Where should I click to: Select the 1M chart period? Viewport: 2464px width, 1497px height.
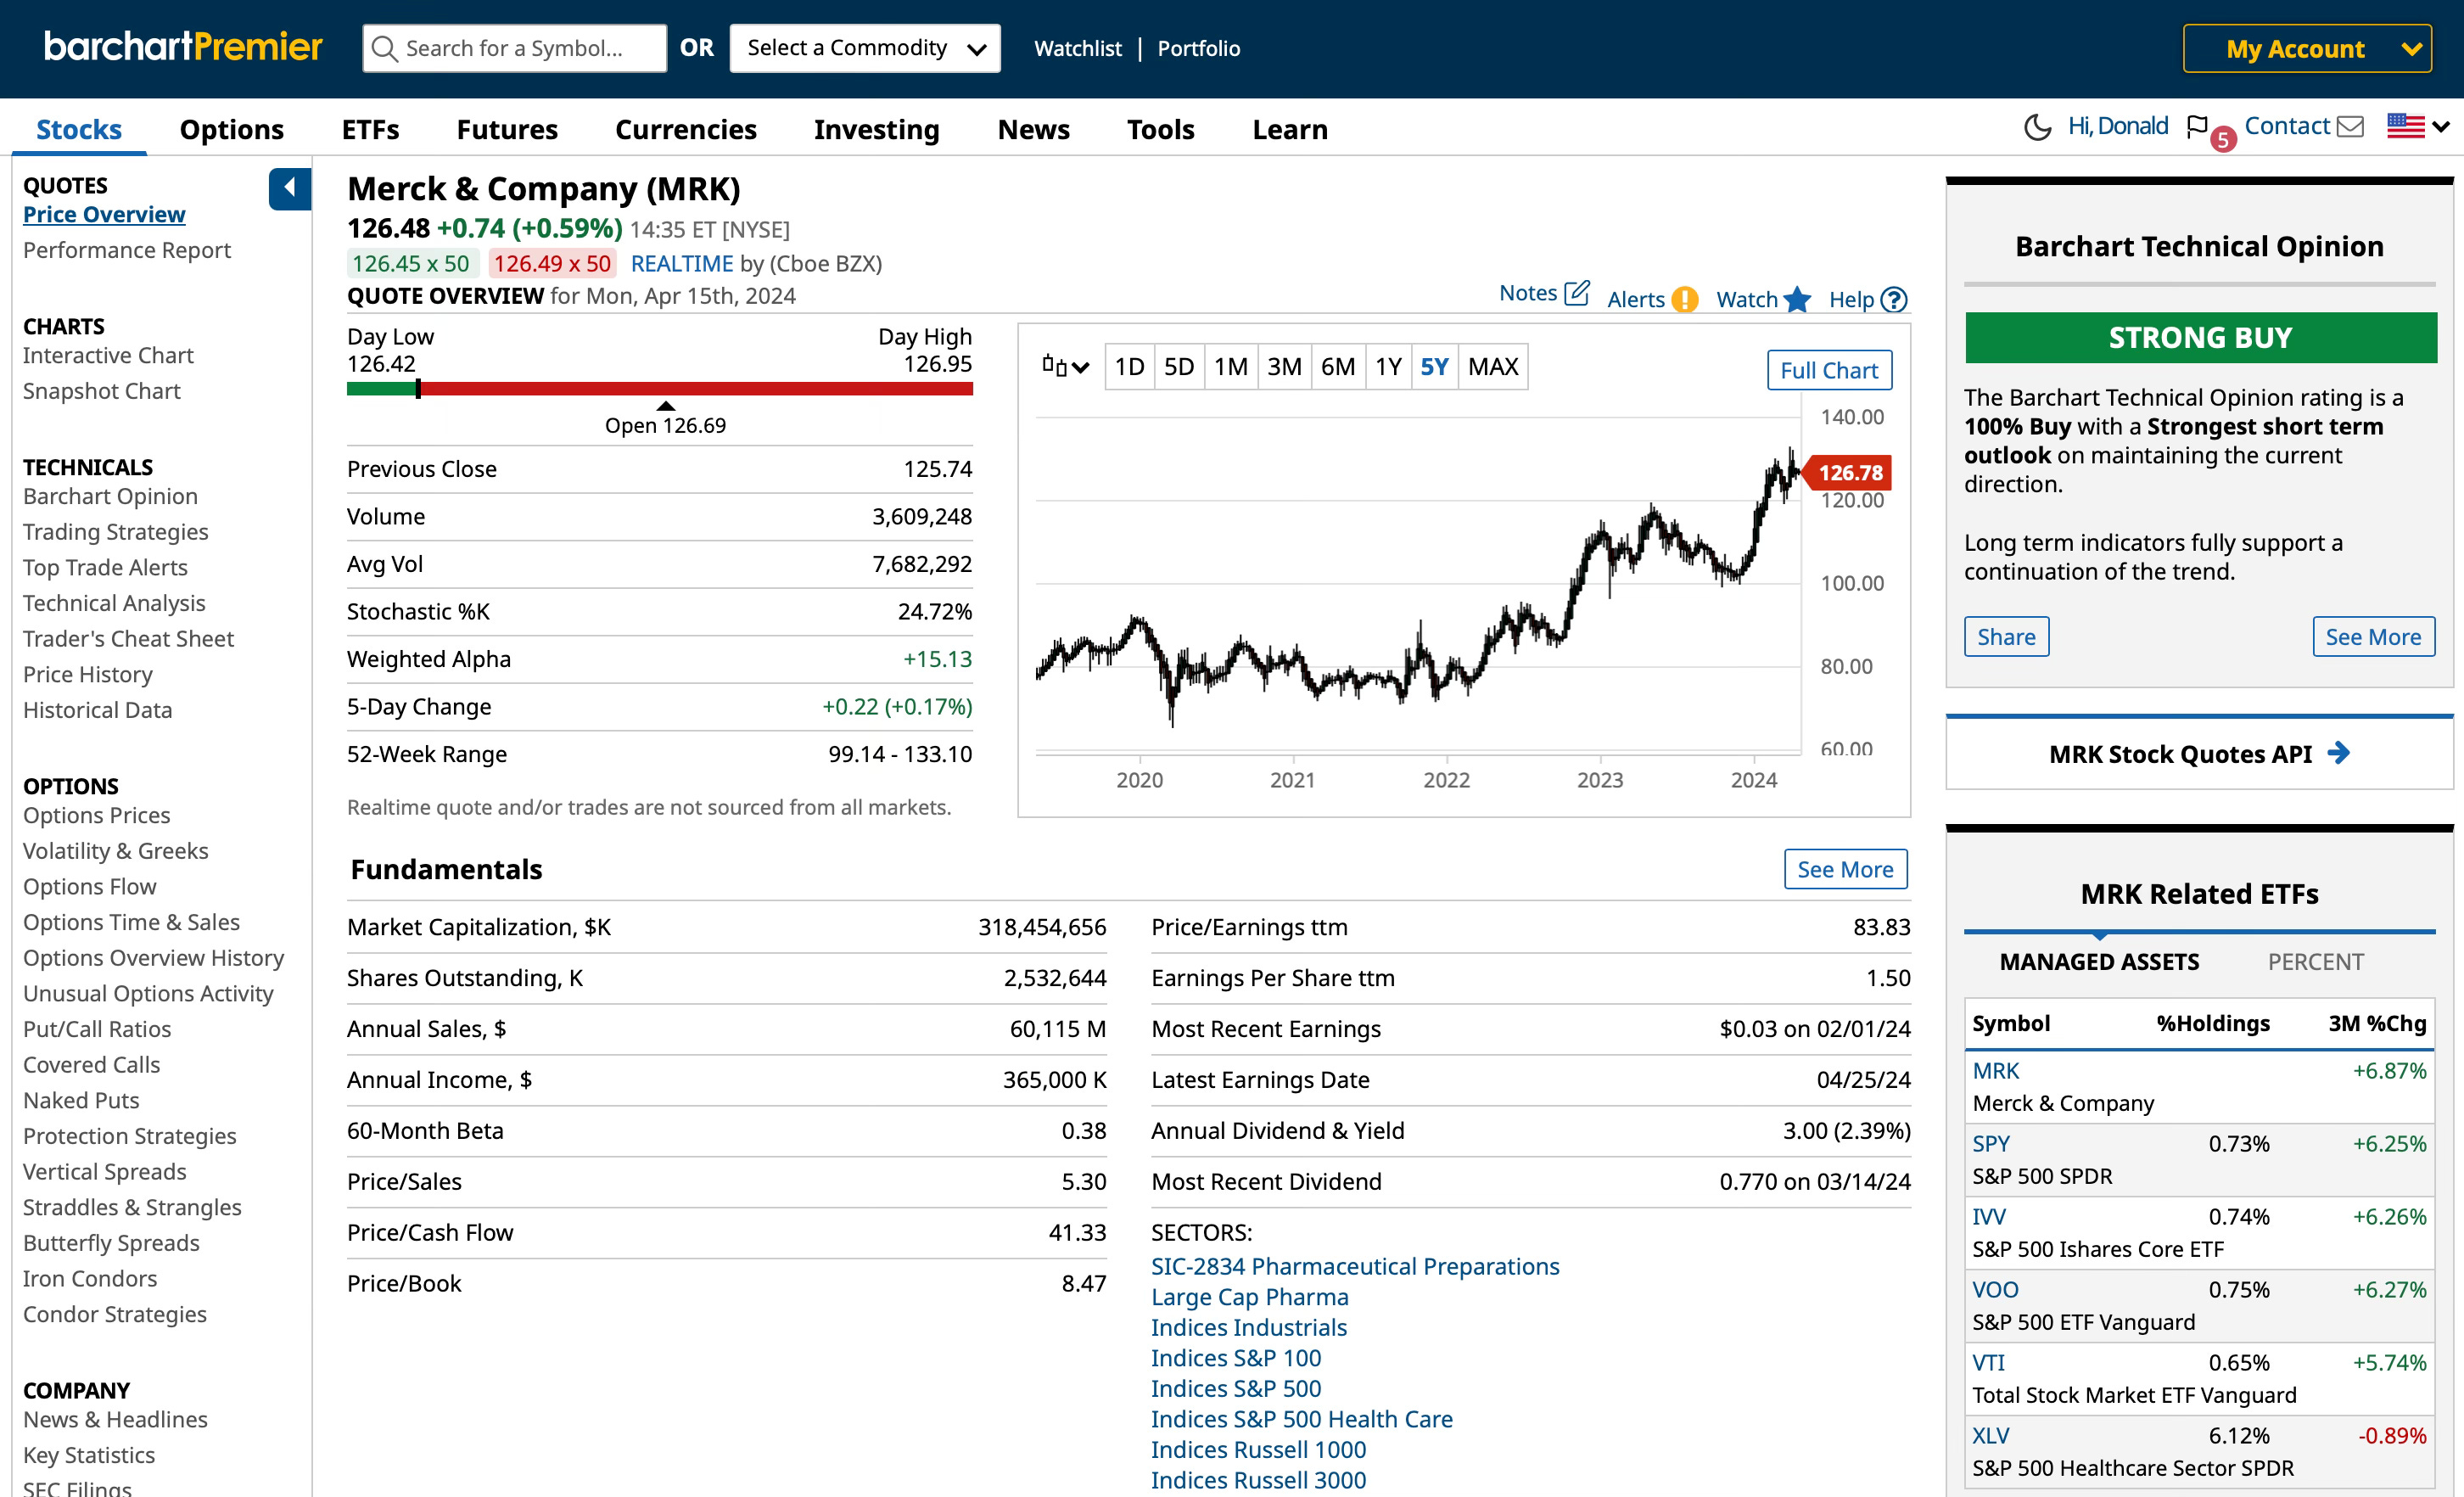(1231, 367)
